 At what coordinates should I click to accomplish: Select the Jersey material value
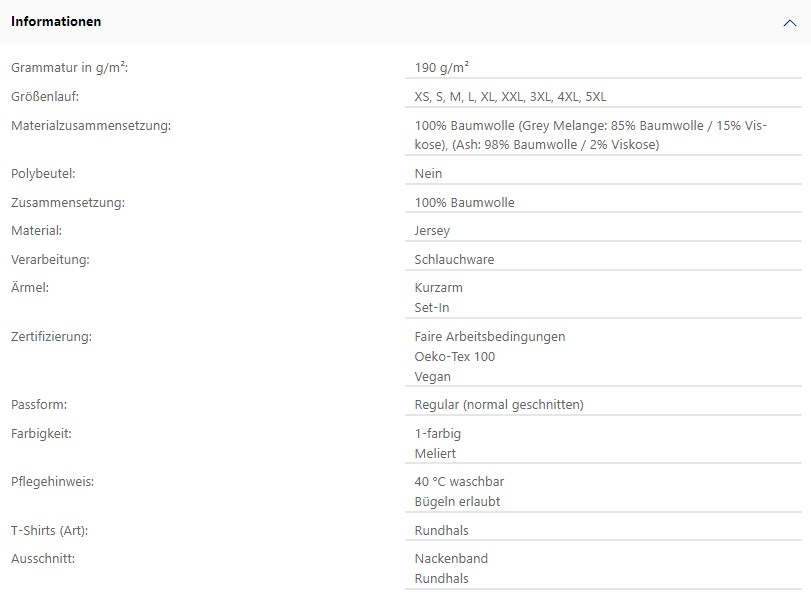pos(432,231)
